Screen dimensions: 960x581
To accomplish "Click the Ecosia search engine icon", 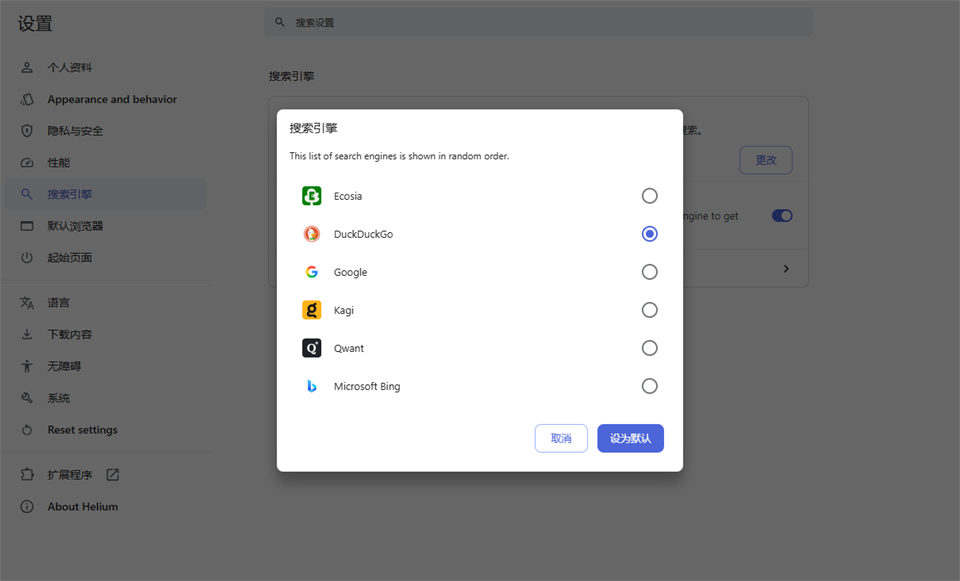I will click(312, 195).
